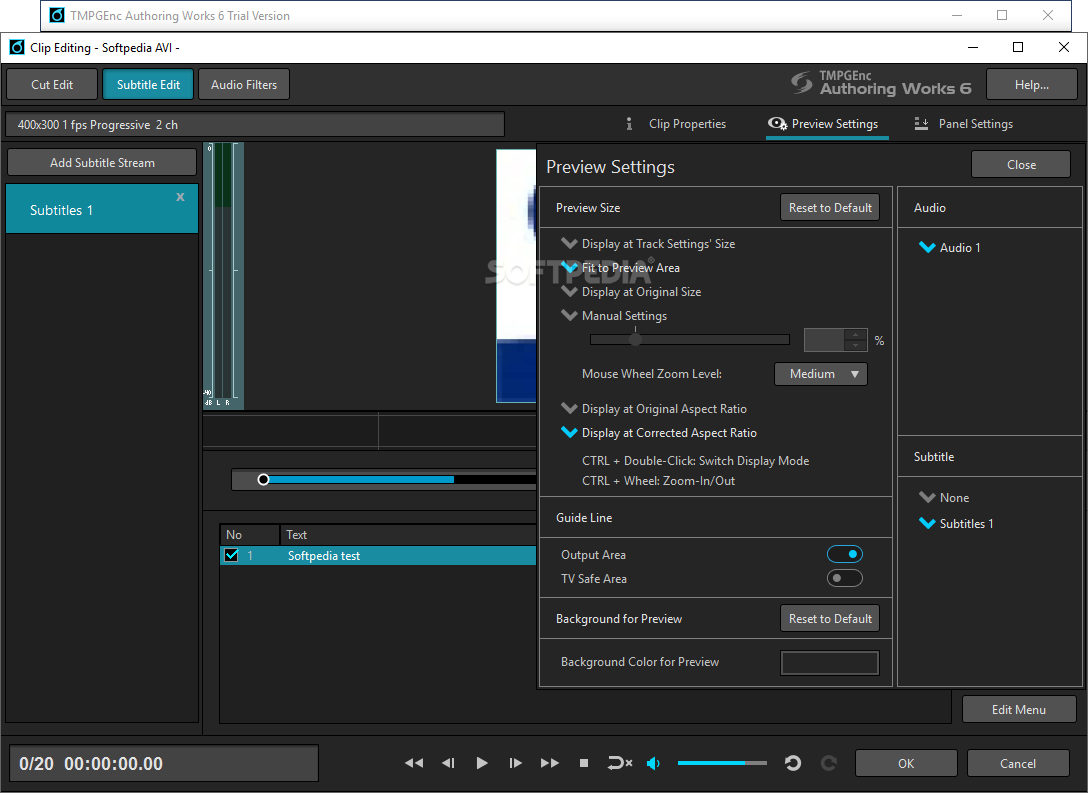Open the Edit Menu button

pyautogui.click(x=1019, y=709)
